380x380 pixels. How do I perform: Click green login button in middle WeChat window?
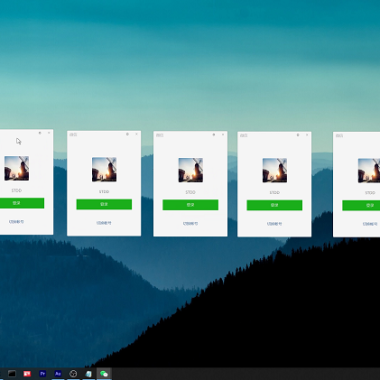[190, 205]
